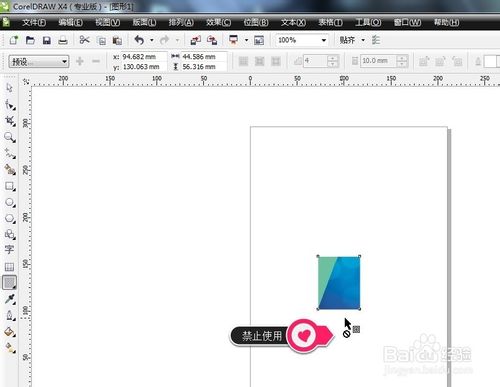Click the x position field 94.682 mm
Screen dimensions: 500x387
pyautogui.click(x=144, y=57)
